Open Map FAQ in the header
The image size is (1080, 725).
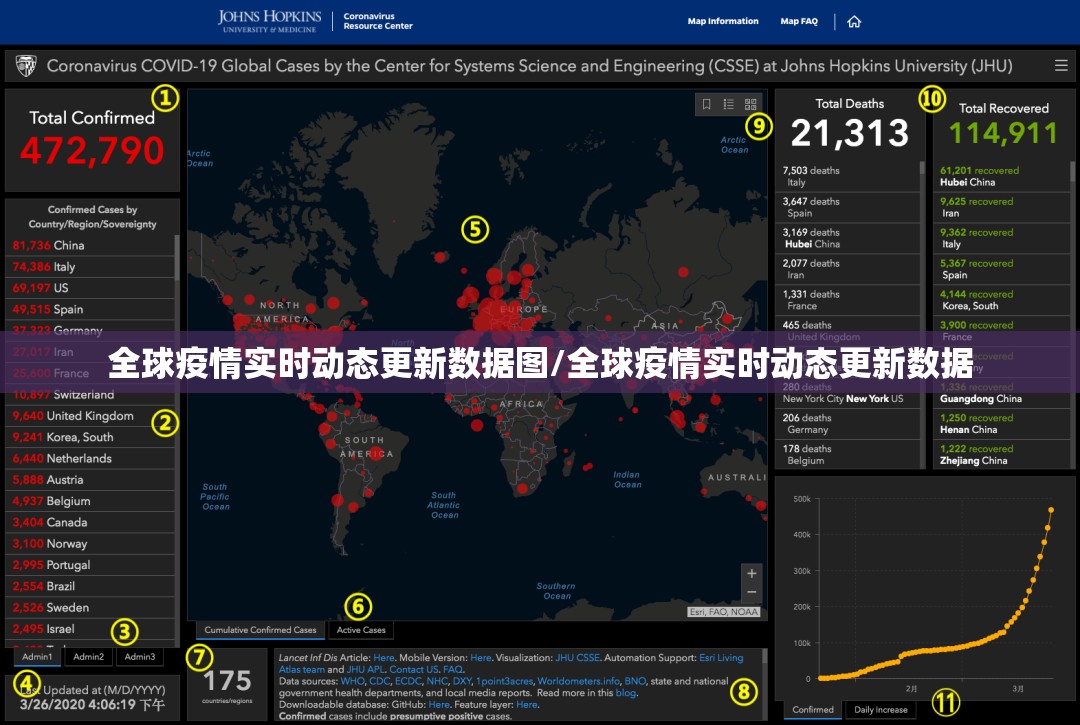pyautogui.click(x=799, y=21)
